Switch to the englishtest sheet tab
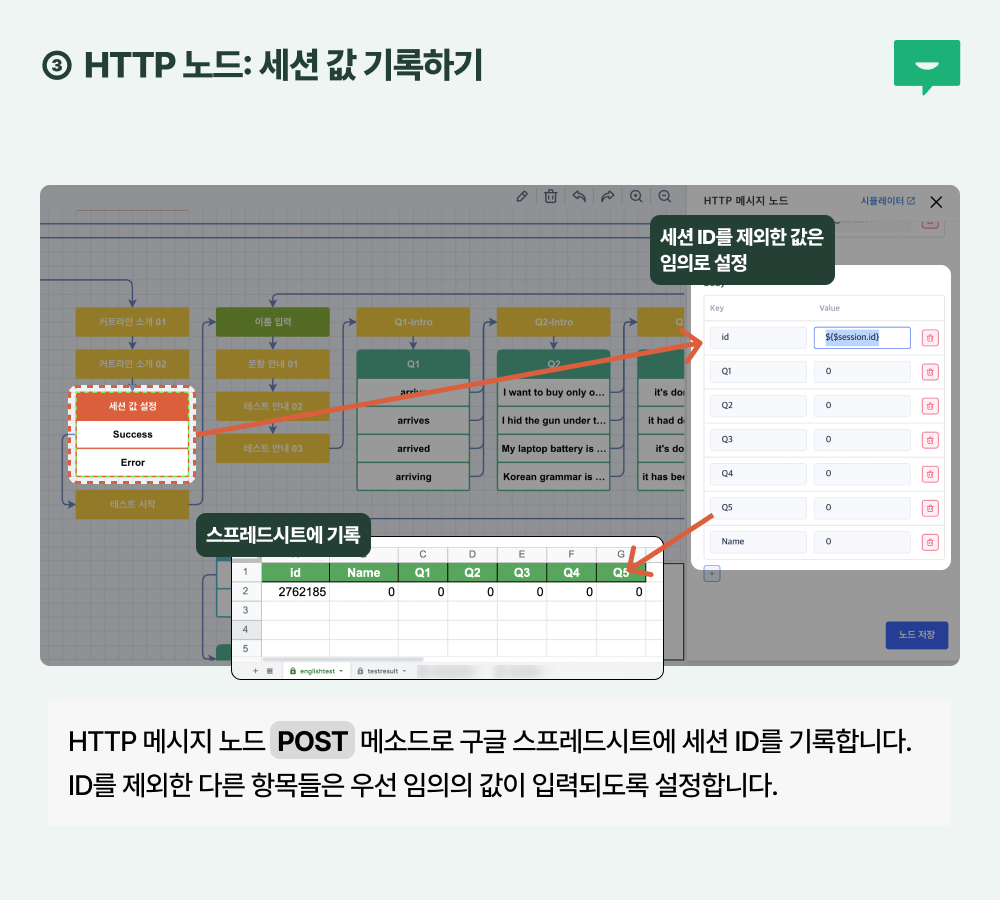Image resolution: width=1000 pixels, height=900 pixels. (317, 671)
